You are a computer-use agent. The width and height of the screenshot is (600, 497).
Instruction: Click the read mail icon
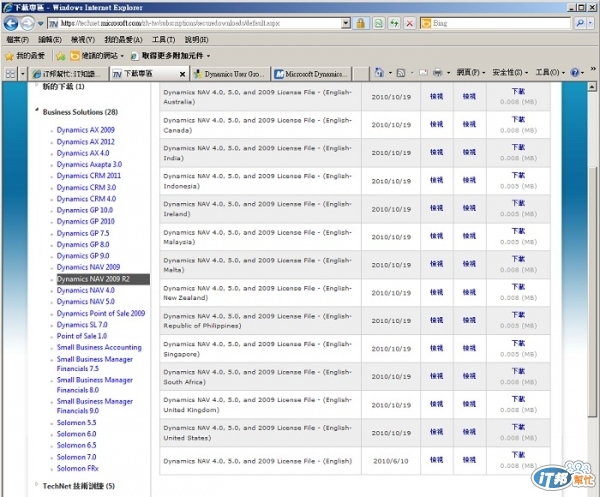(423, 73)
